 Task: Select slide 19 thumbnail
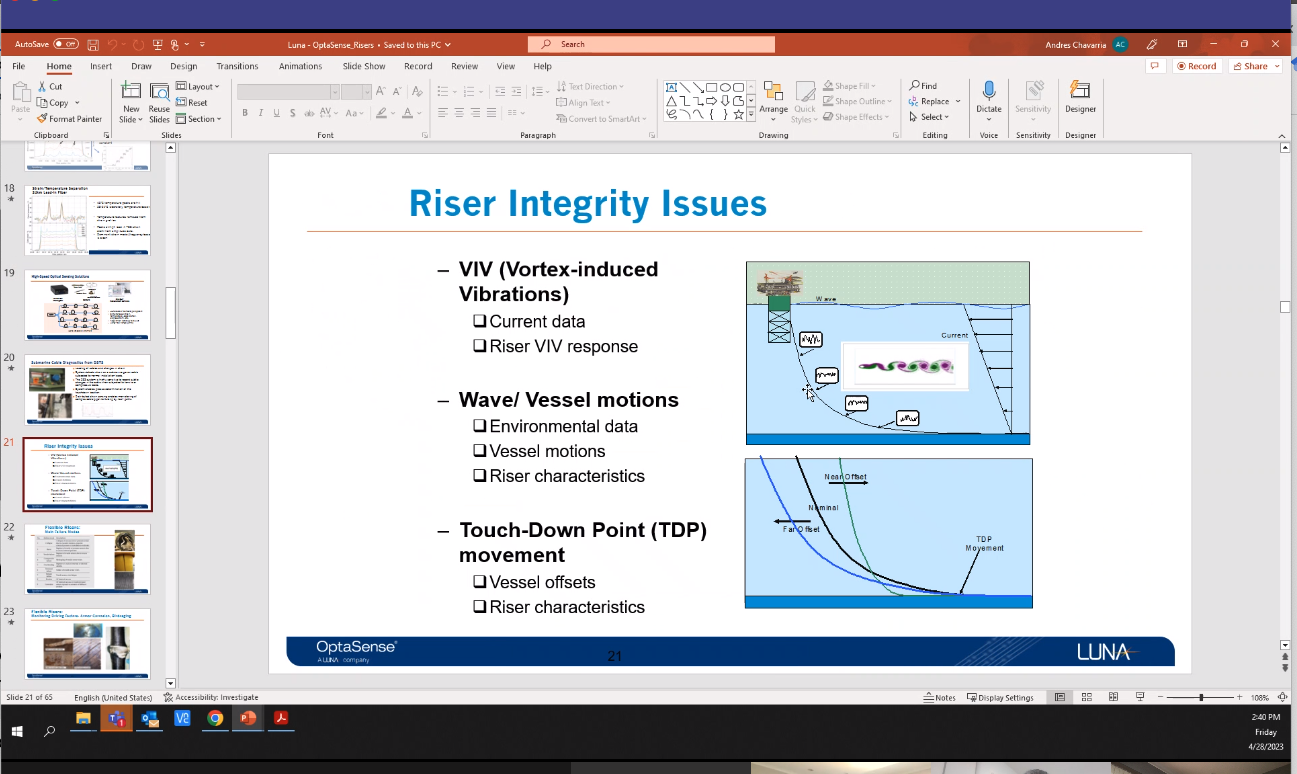(87, 305)
